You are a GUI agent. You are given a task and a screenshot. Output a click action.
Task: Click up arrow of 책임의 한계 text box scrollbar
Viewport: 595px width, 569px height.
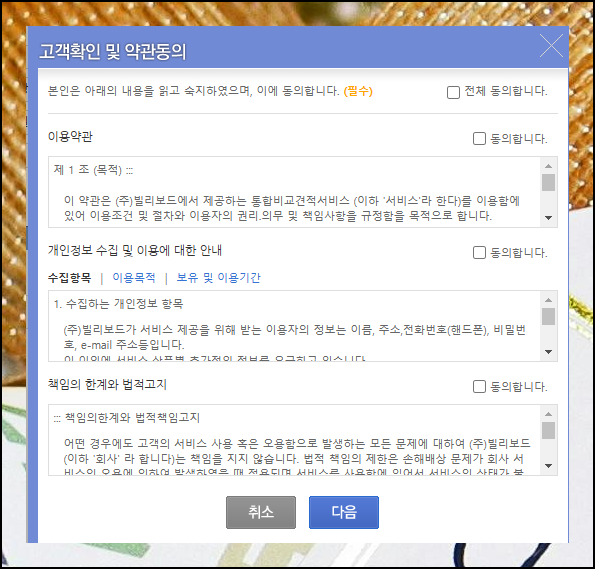coord(548,414)
